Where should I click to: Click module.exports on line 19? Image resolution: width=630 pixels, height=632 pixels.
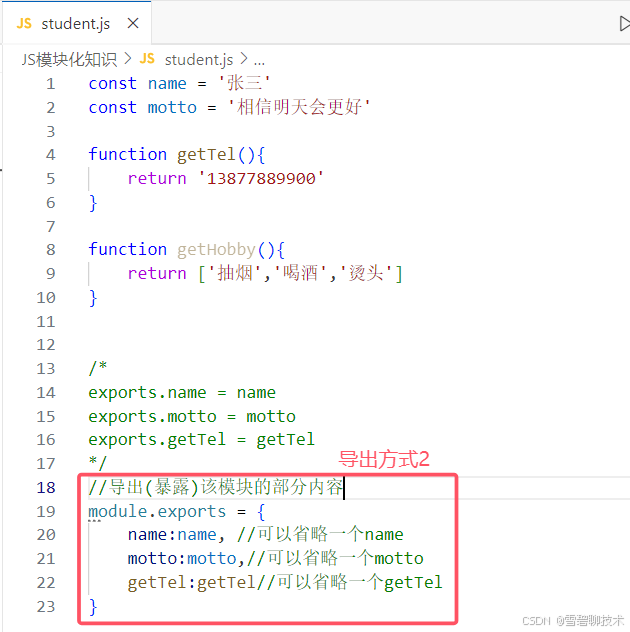[x=157, y=511]
